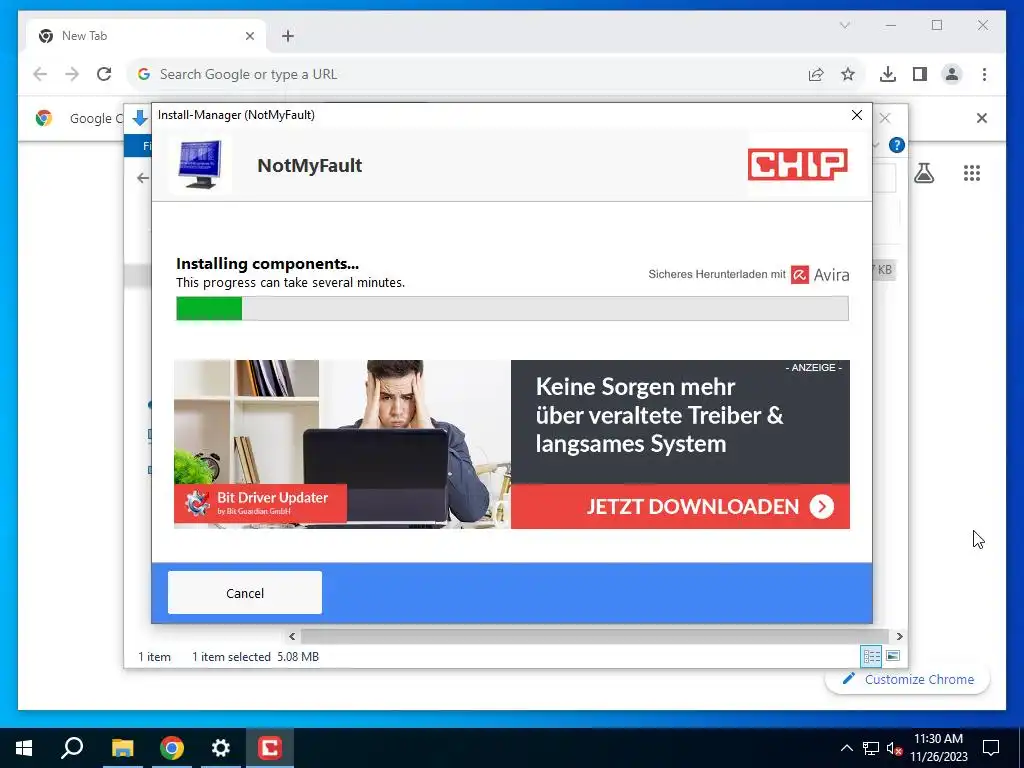Viewport: 1024px width, 768px height.
Task: Go back in File Explorer
Action: click(x=142, y=178)
